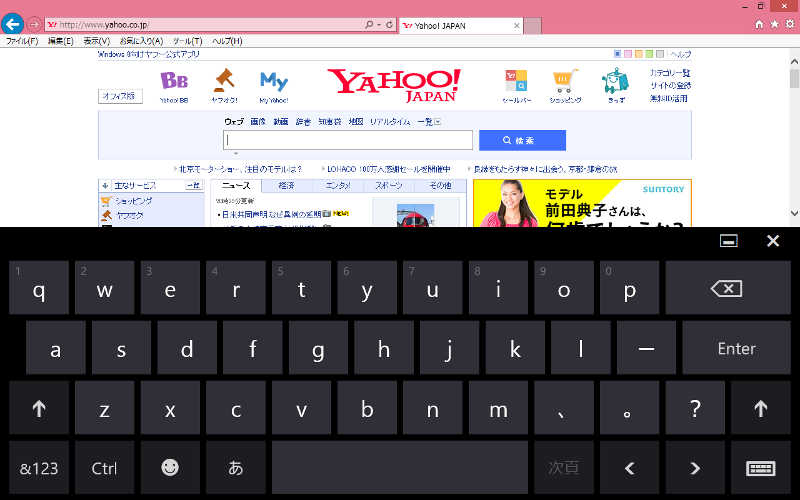Tap the q key
Viewport: 800px width, 500px height.
tap(39, 288)
